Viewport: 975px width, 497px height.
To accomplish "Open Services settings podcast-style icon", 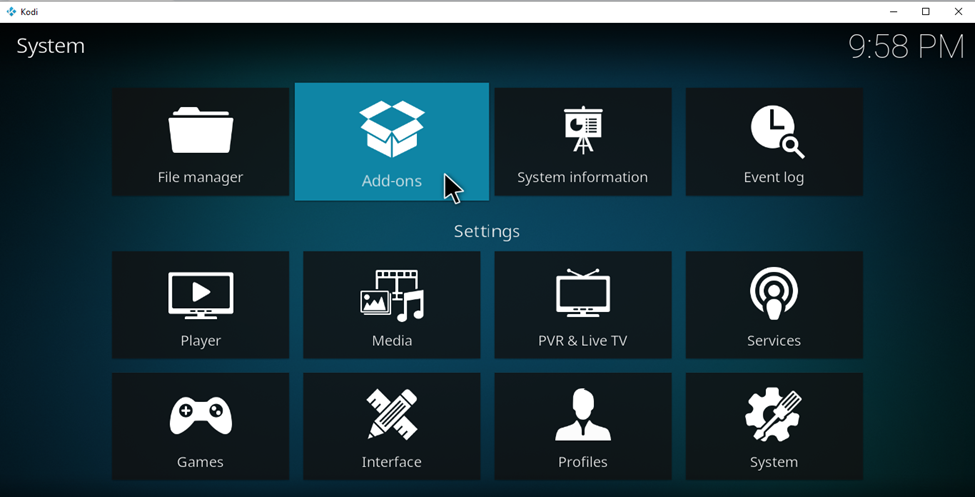I will tap(774, 294).
